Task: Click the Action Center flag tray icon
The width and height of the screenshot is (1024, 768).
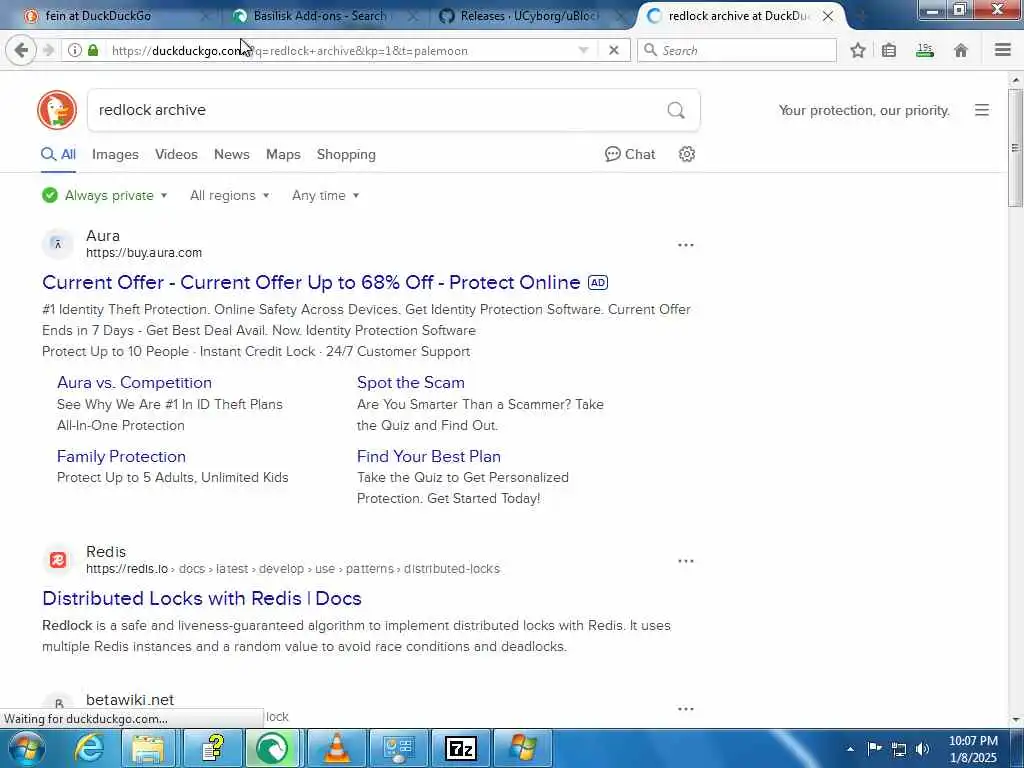Action: coord(874,749)
